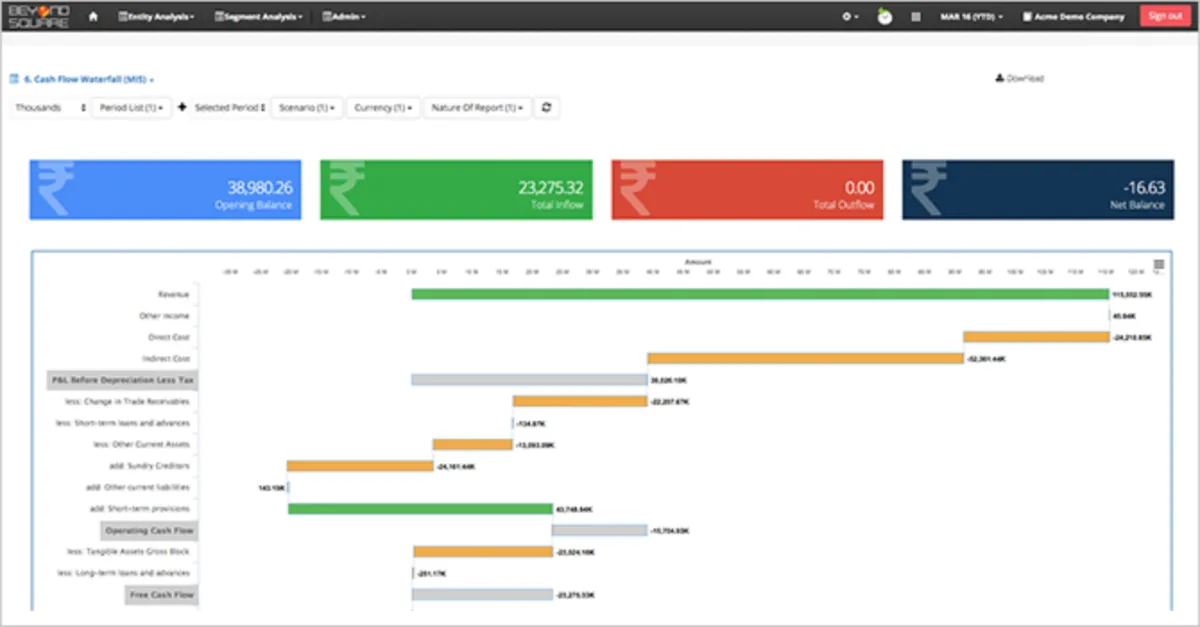This screenshot has height=627, width=1200.
Task: Click the Sign out button
Action: click(1166, 16)
